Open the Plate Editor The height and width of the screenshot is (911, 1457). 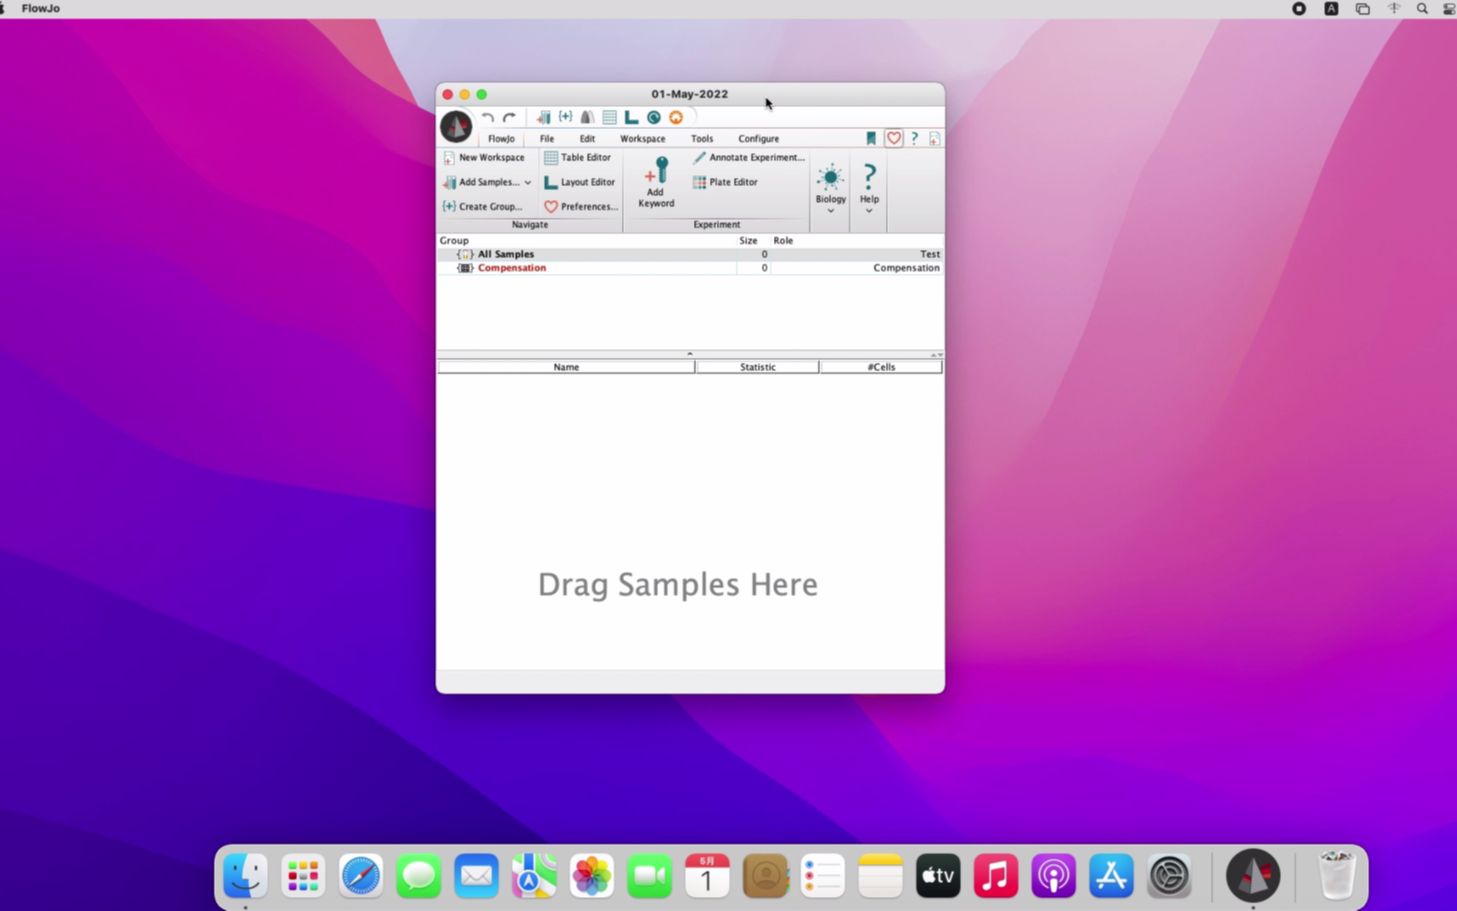pos(726,182)
